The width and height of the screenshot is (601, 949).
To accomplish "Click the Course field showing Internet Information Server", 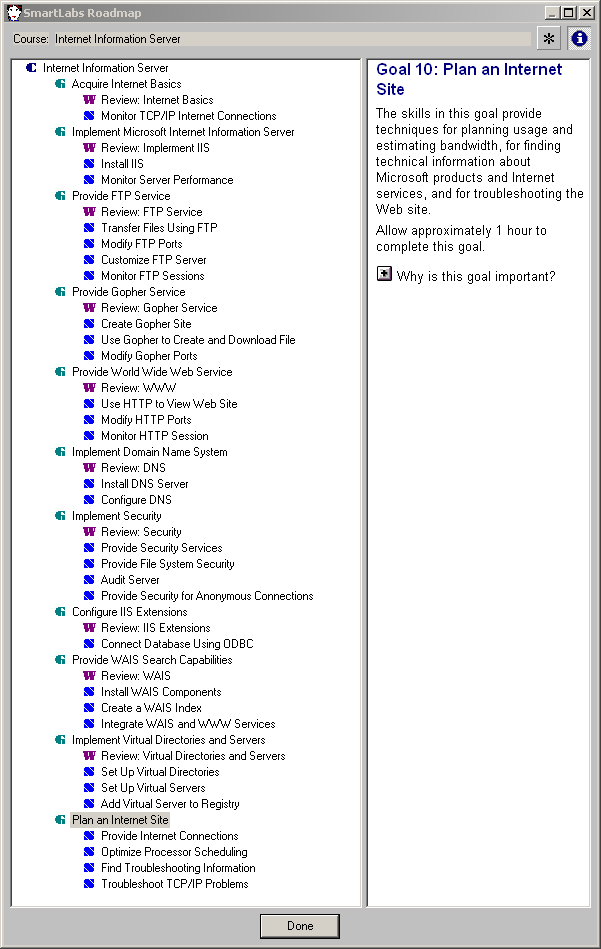I will (291, 39).
